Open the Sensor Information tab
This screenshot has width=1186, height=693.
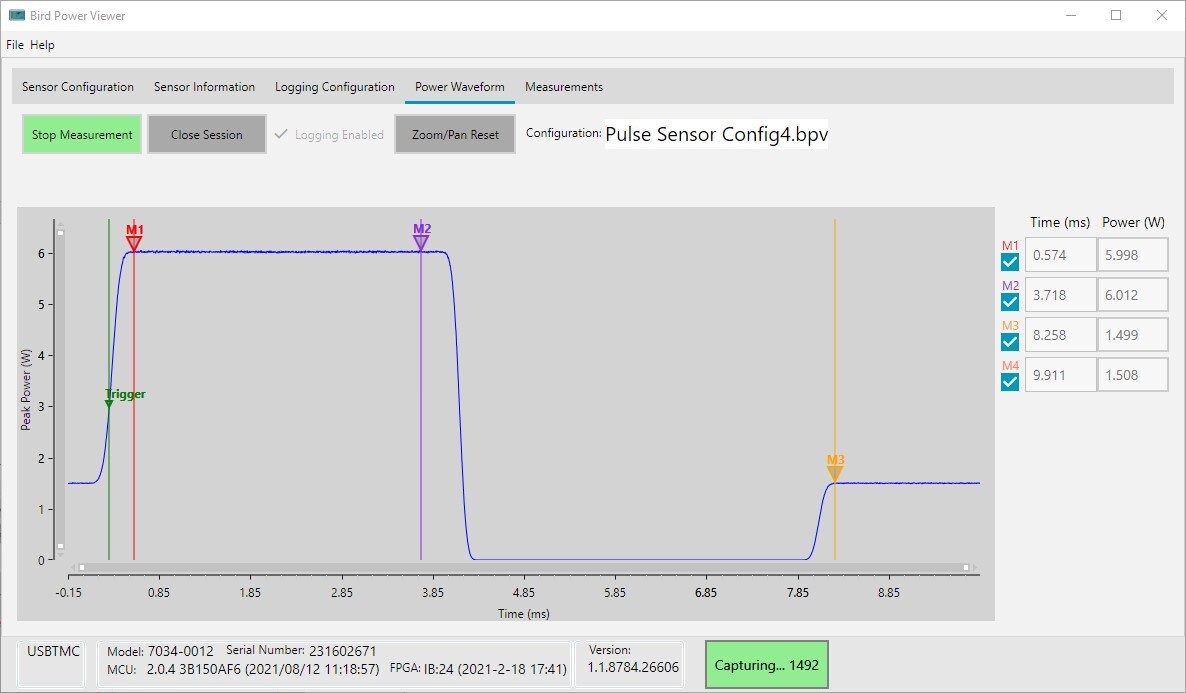[x=204, y=87]
